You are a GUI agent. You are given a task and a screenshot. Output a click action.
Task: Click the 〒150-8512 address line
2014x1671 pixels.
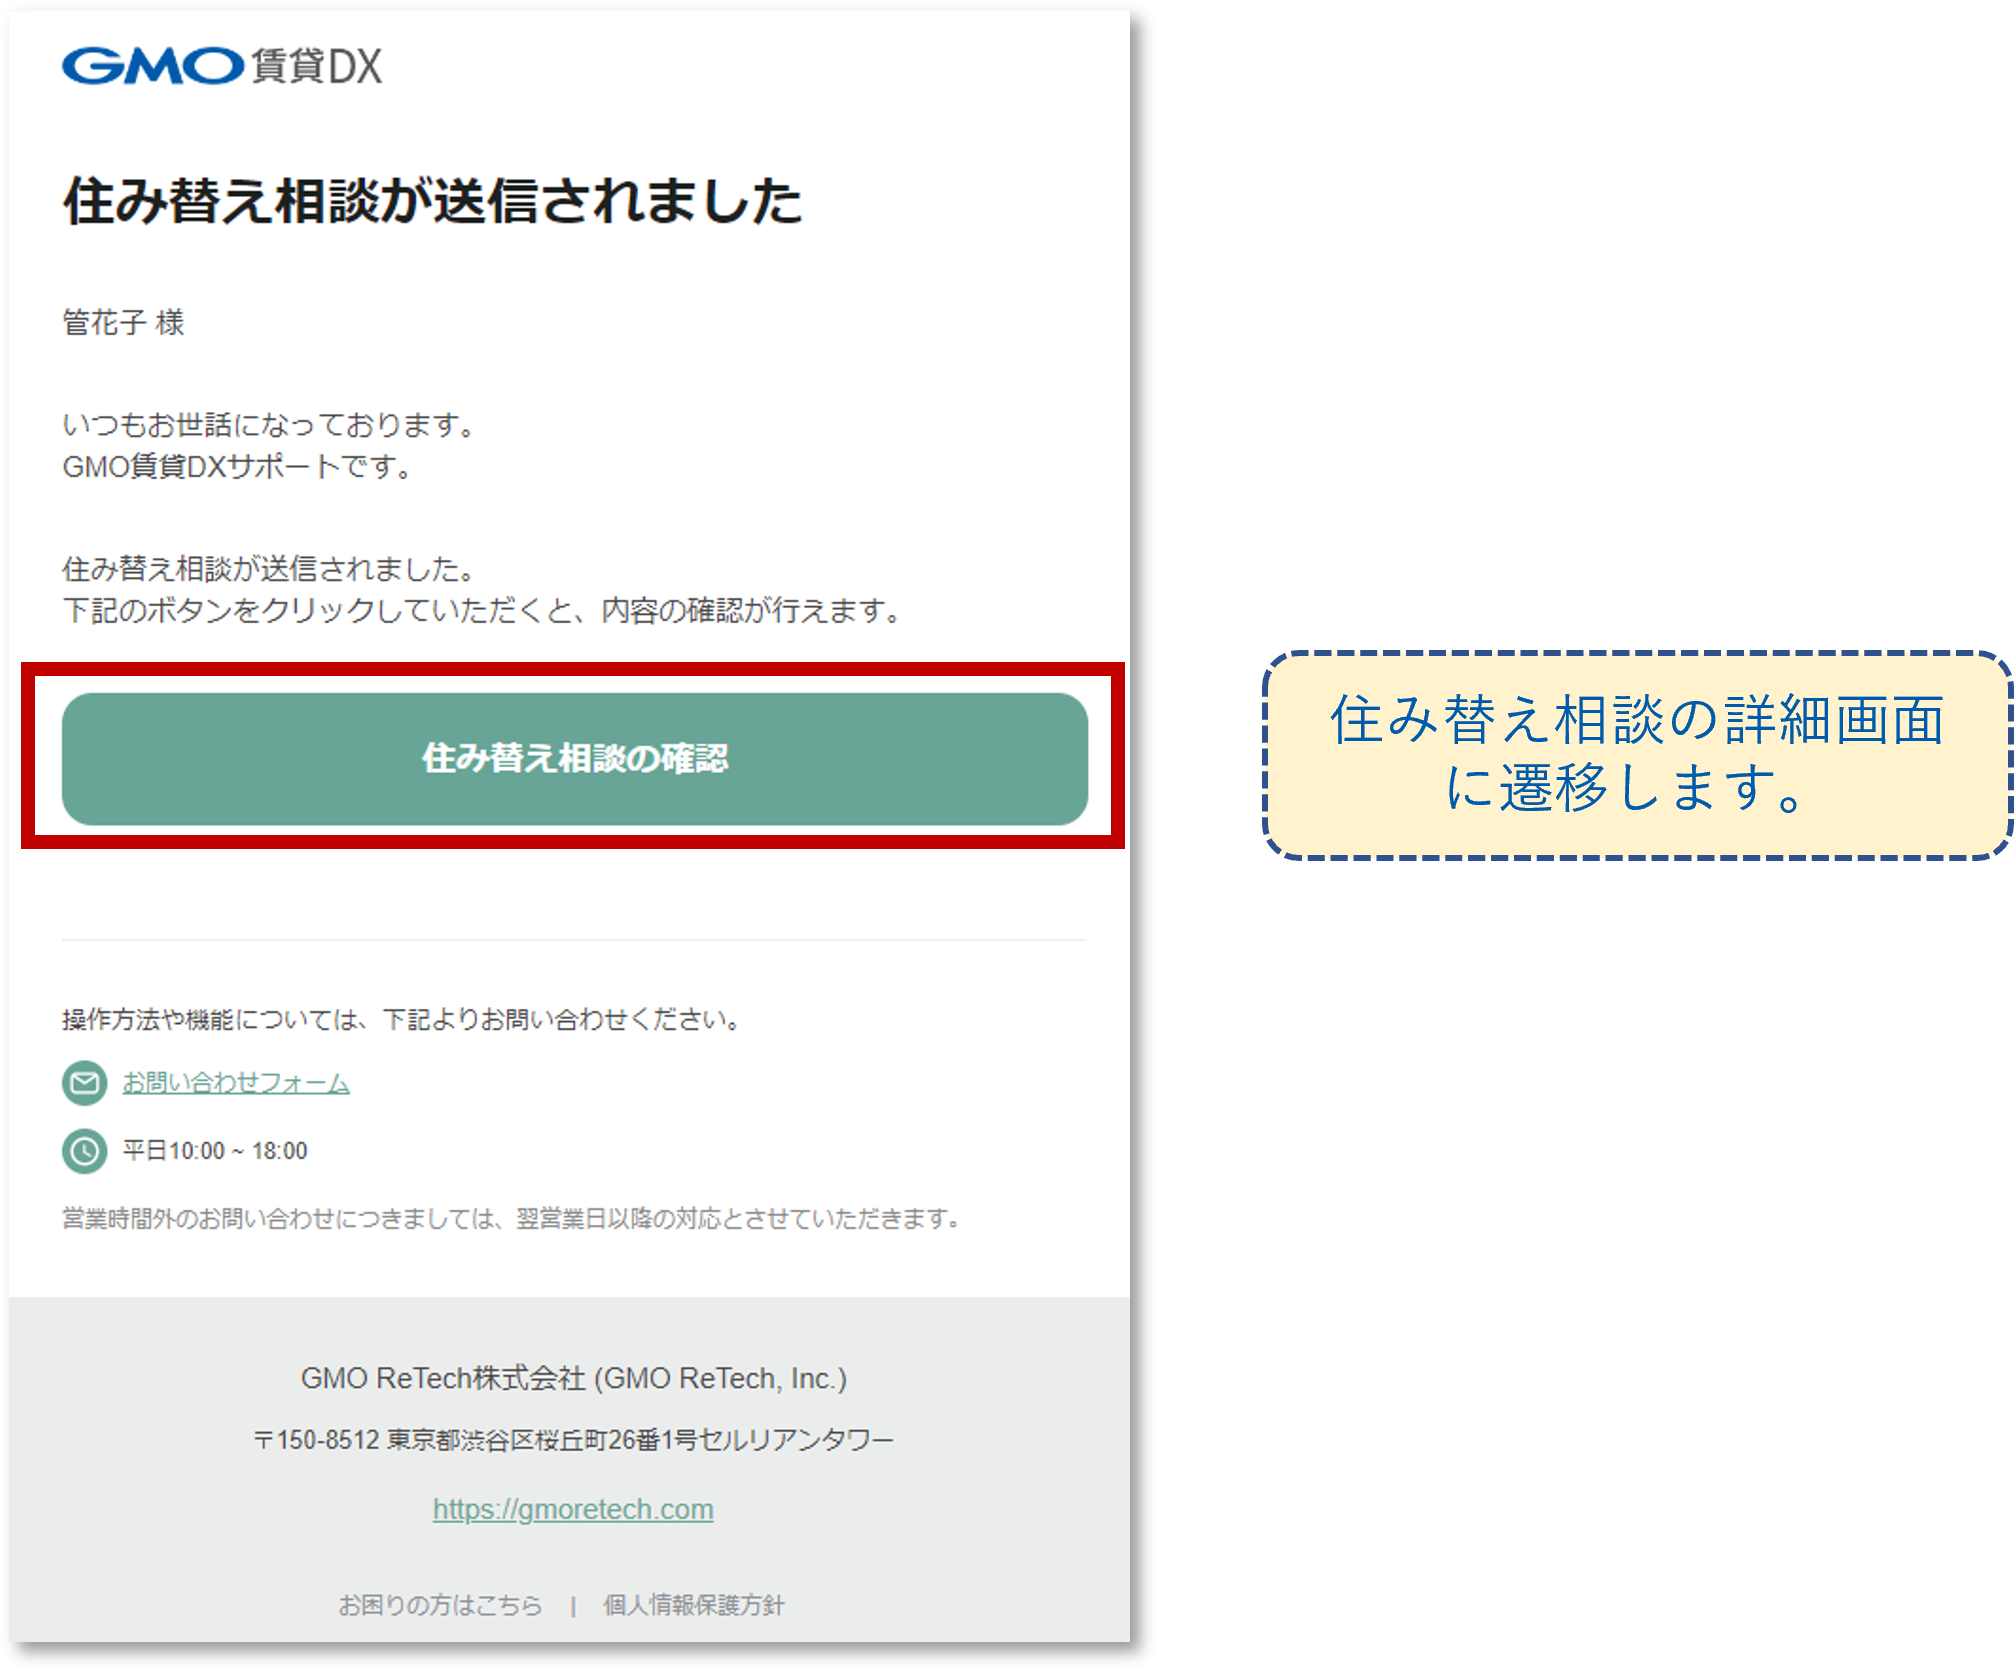(573, 1440)
